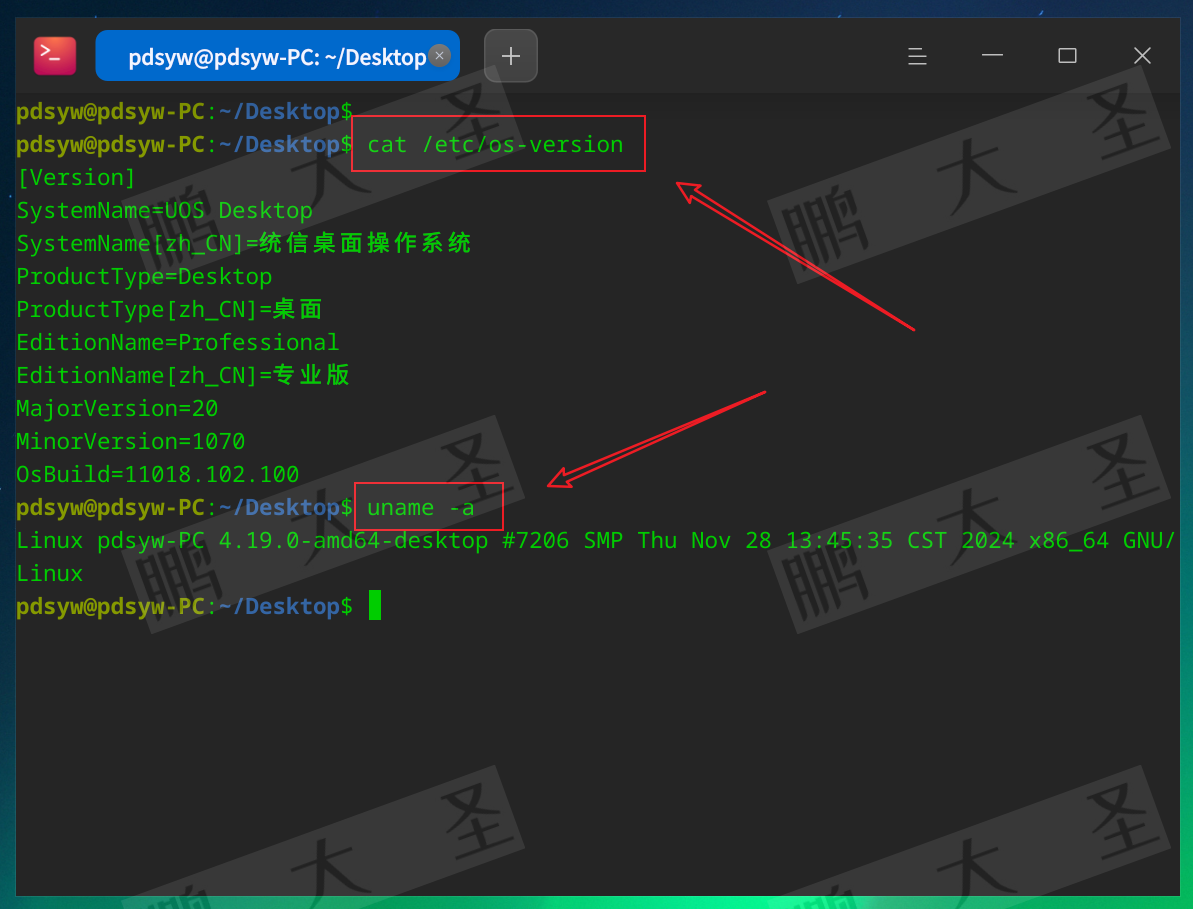This screenshot has width=1193, height=909.
Task: Click the 'x86_64' architecture text
Action: point(1069,540)
